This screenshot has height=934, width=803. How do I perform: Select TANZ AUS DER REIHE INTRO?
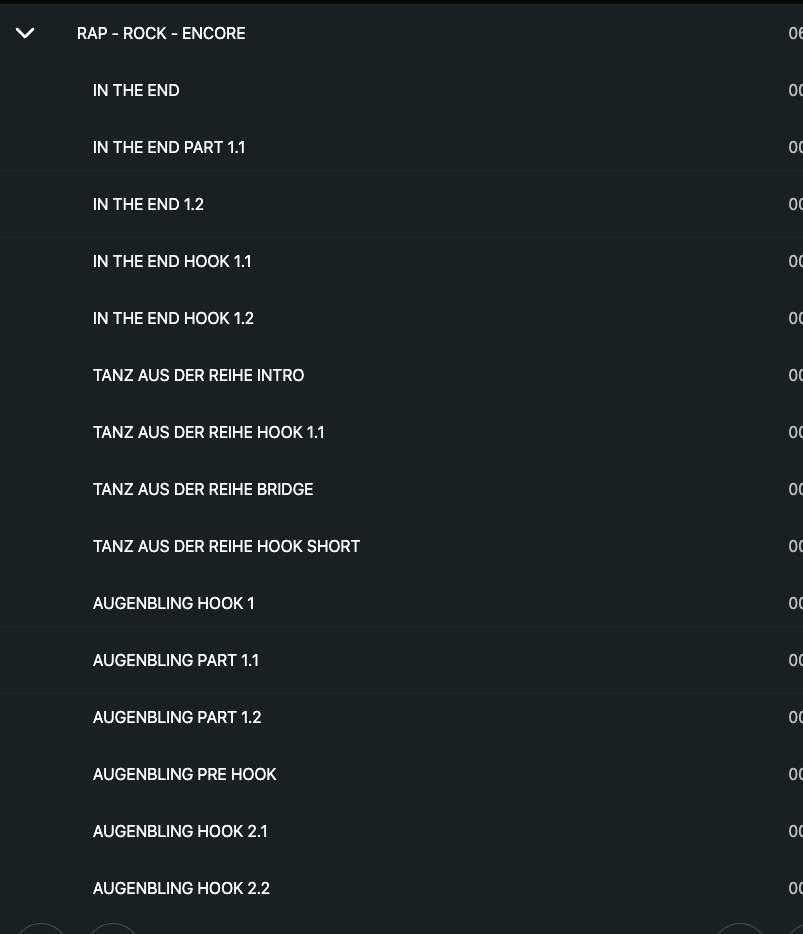(x=198, y=375)
